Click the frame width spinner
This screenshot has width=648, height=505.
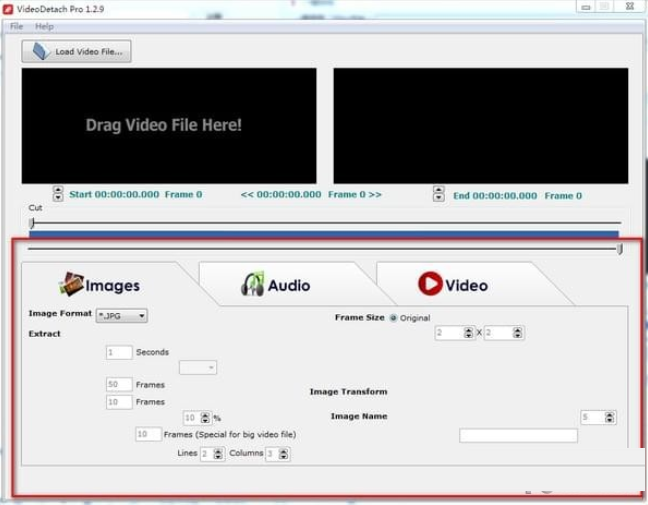tap(454, 333)
